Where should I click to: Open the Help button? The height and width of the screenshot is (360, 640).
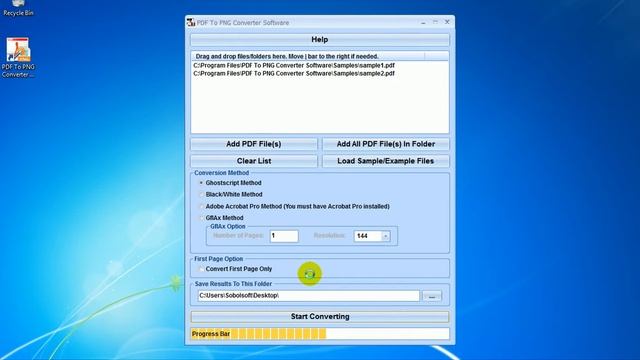pos(320,40)
